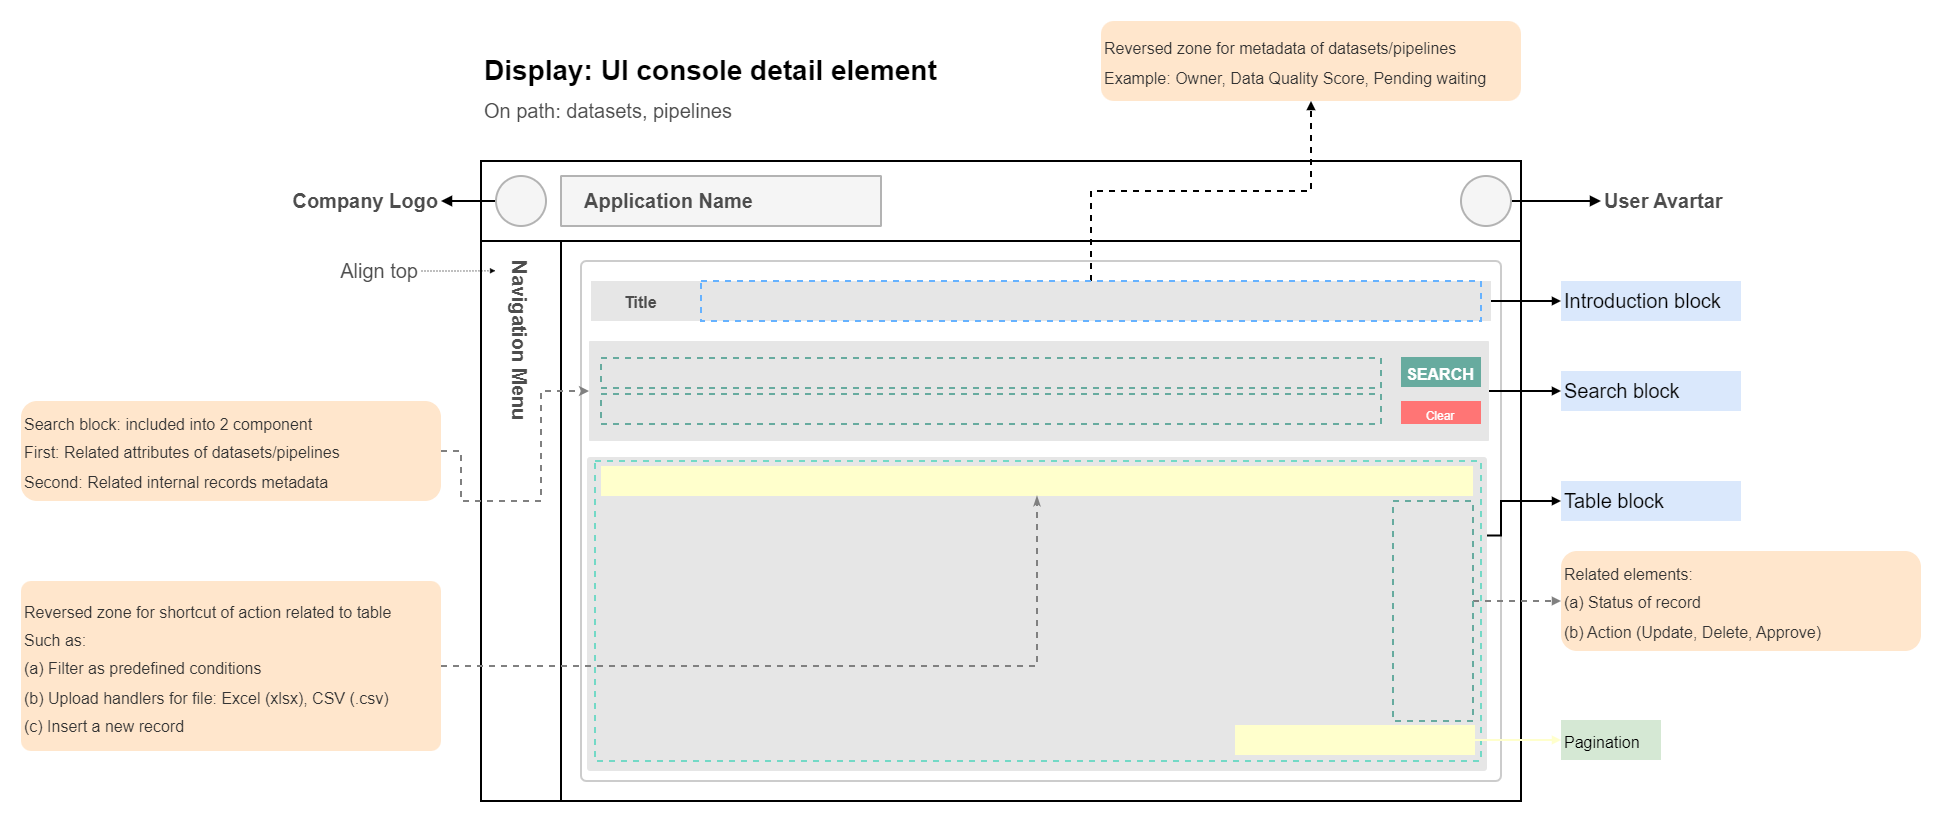Select the Table block label
1940x822 pixels.
1651,501
